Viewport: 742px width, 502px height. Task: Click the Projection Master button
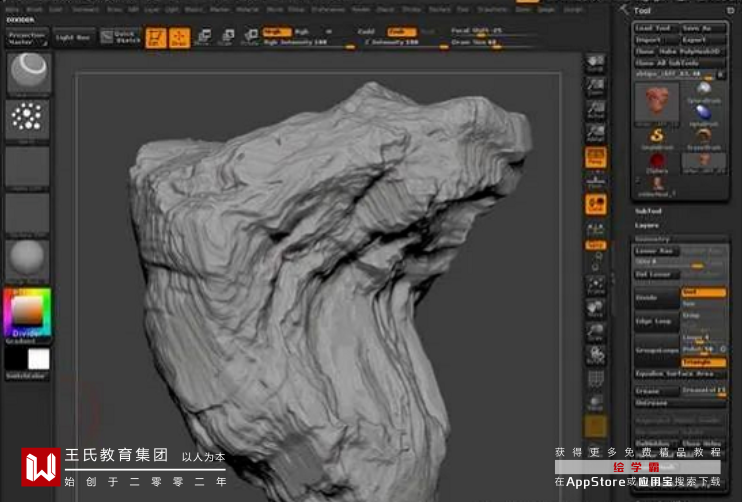tap(27, 38)
